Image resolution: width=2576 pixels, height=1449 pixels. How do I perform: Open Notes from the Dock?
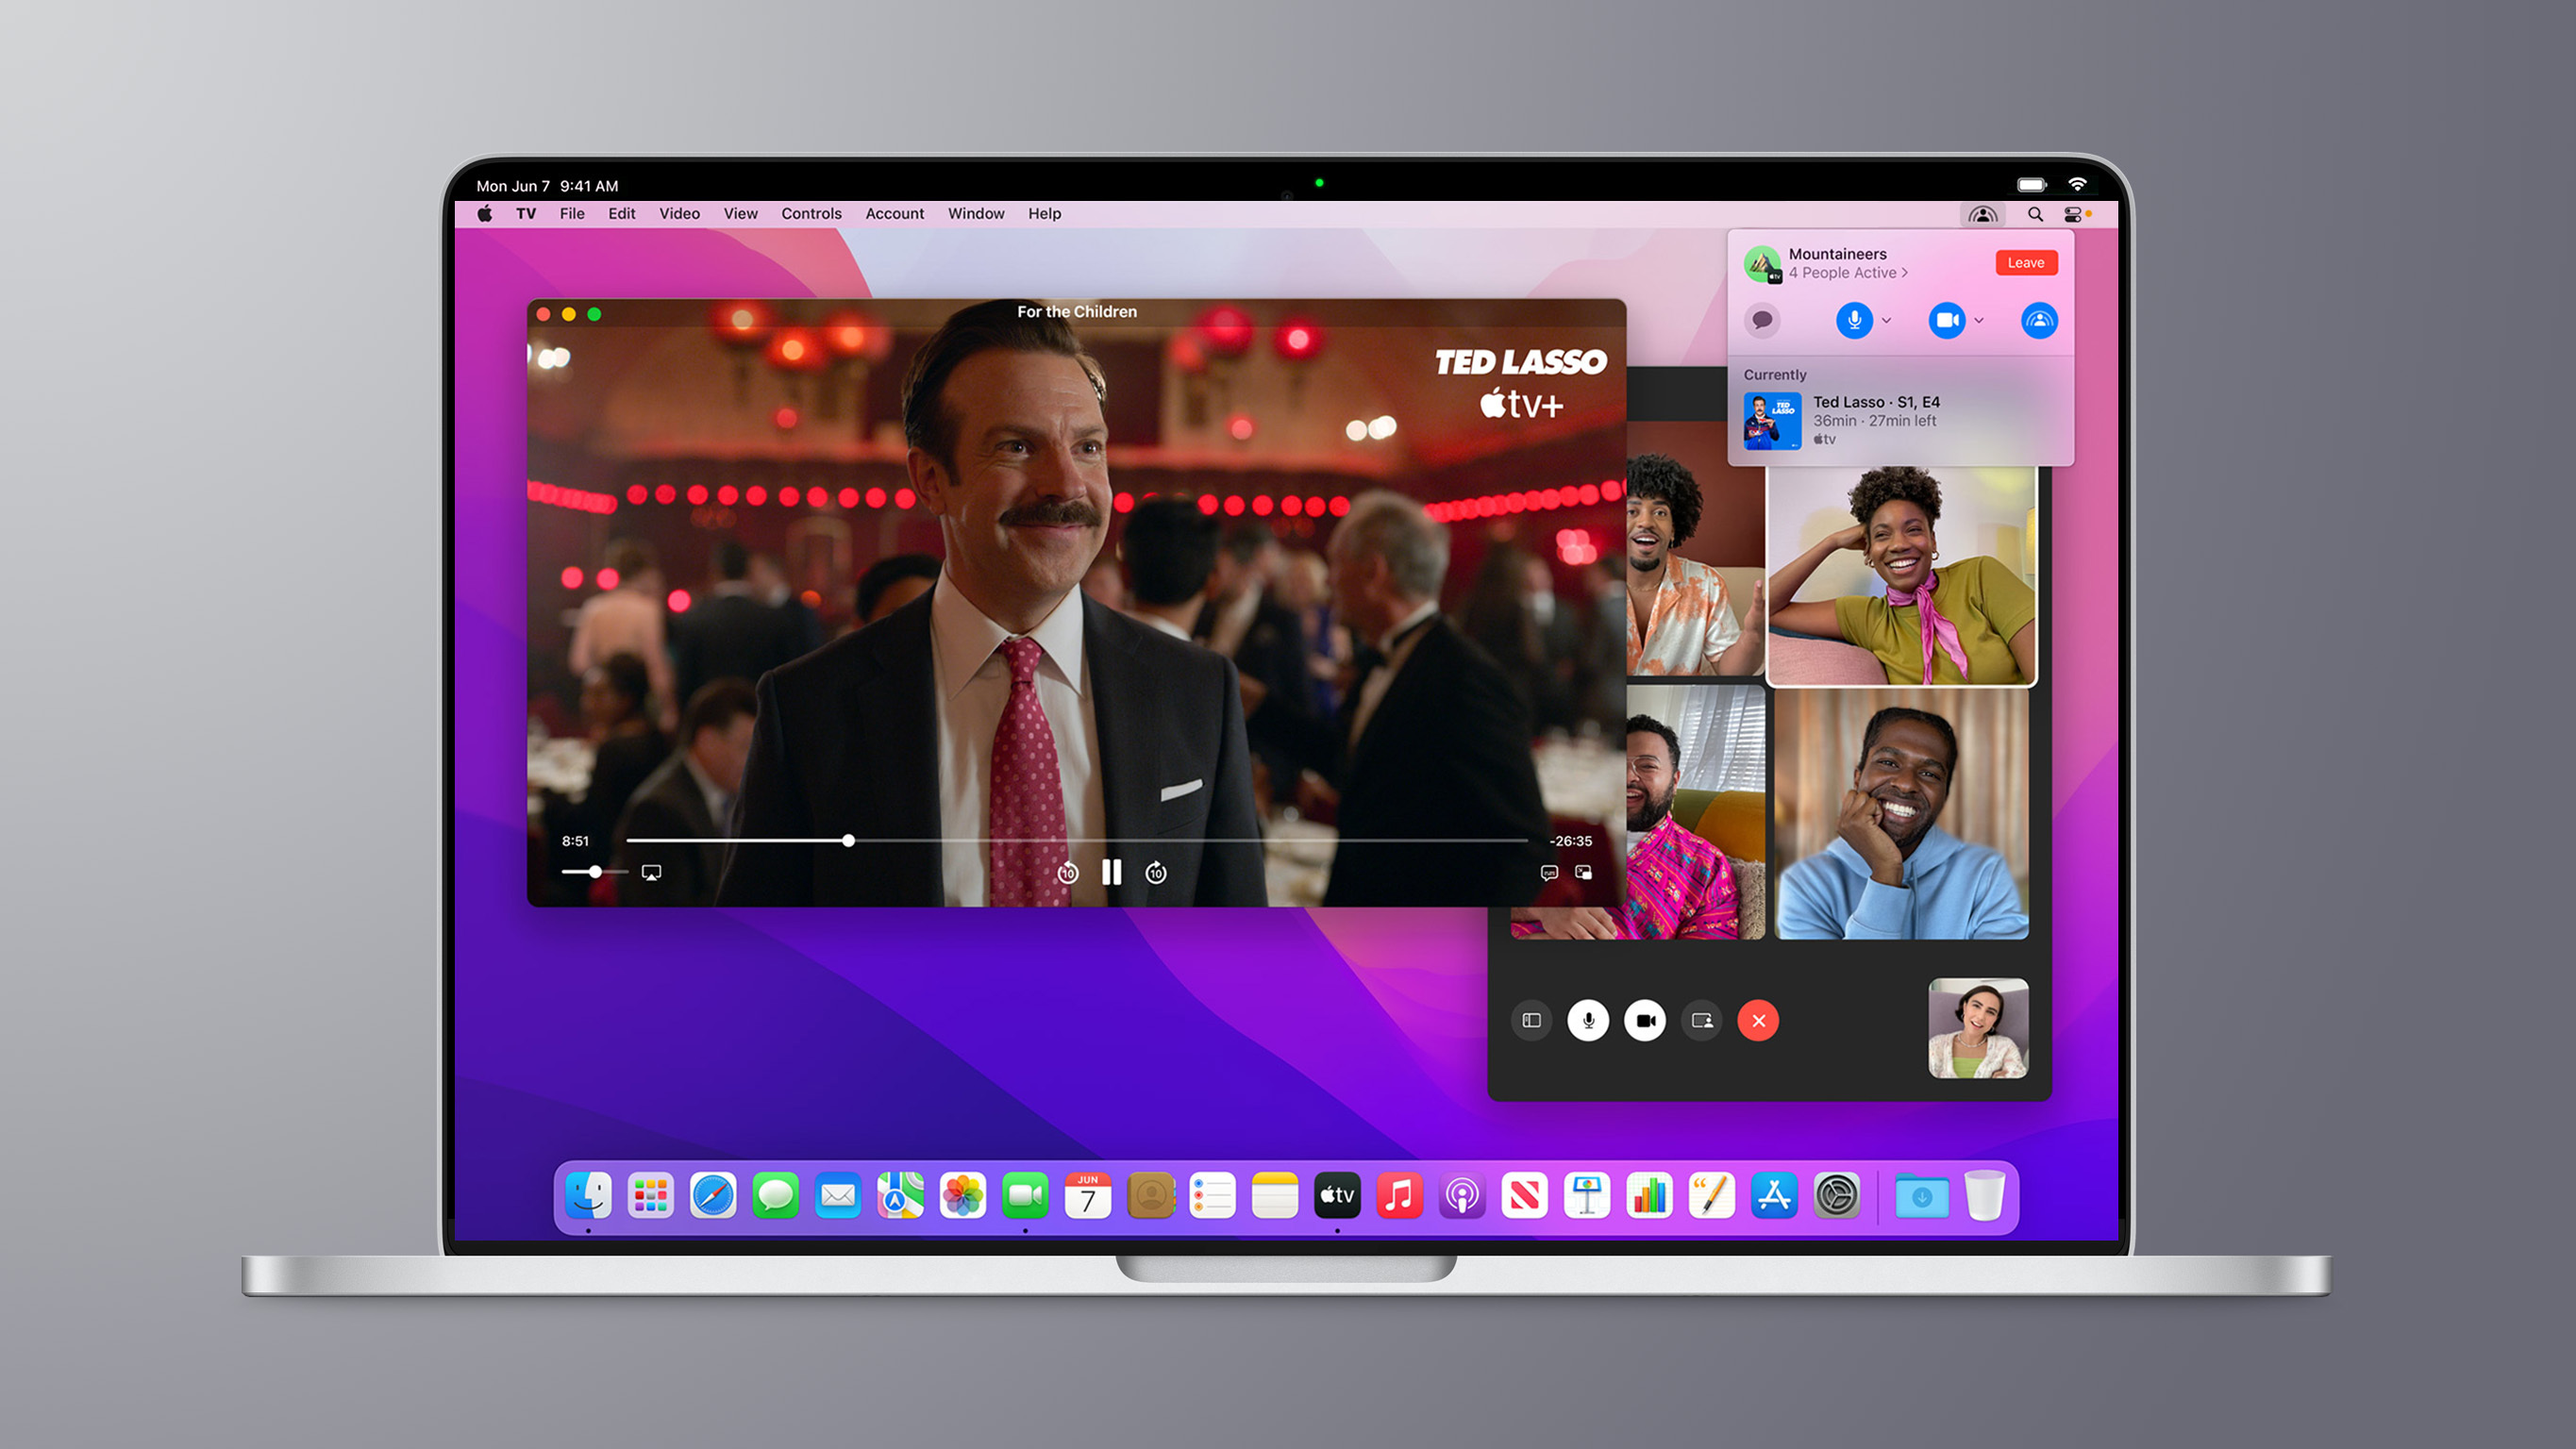coord(1275,1195)
